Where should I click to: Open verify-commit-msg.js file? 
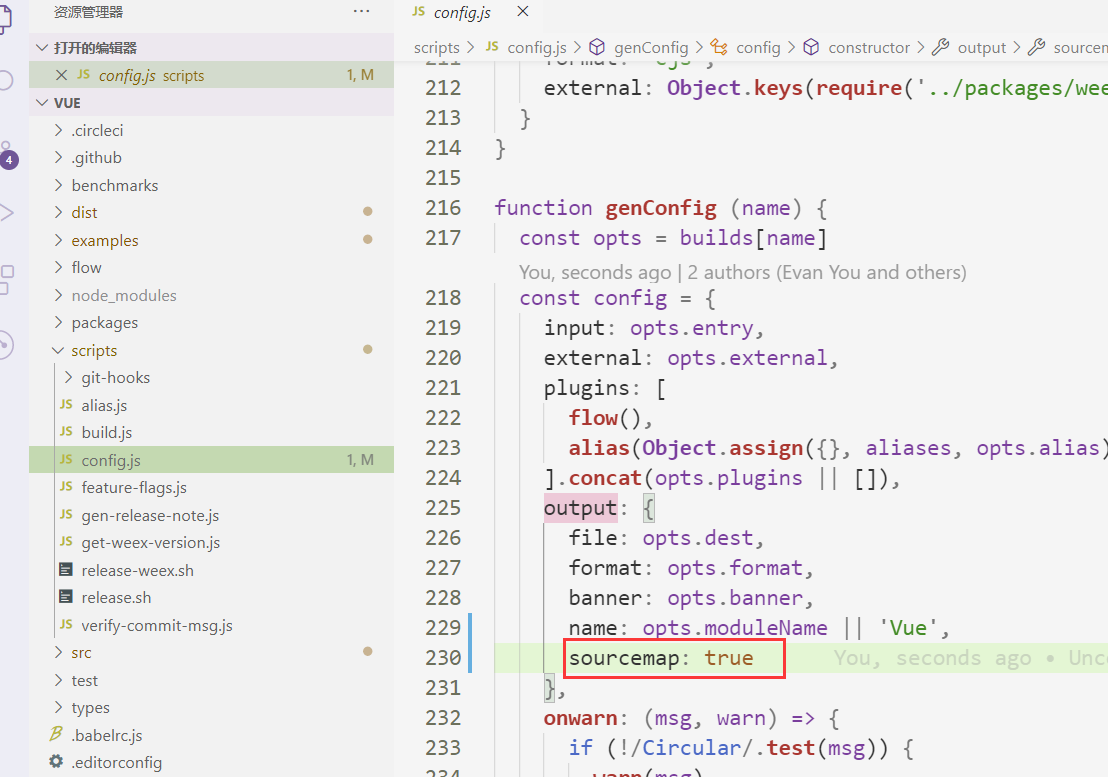point(156,626)
